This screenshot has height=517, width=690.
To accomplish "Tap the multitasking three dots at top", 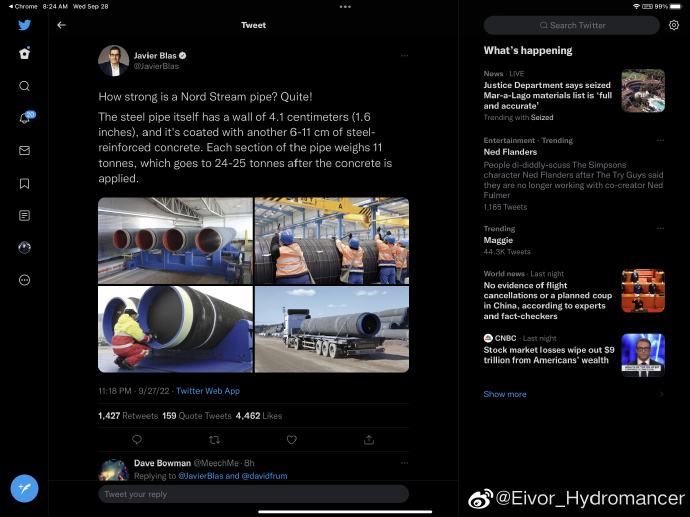I will [345, 7].
